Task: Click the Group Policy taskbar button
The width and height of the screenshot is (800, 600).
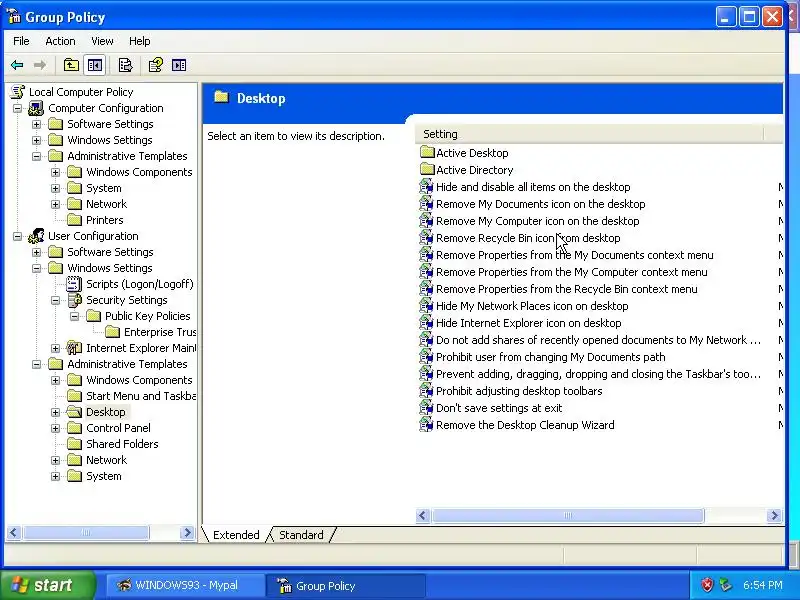Action: (345, 585)
